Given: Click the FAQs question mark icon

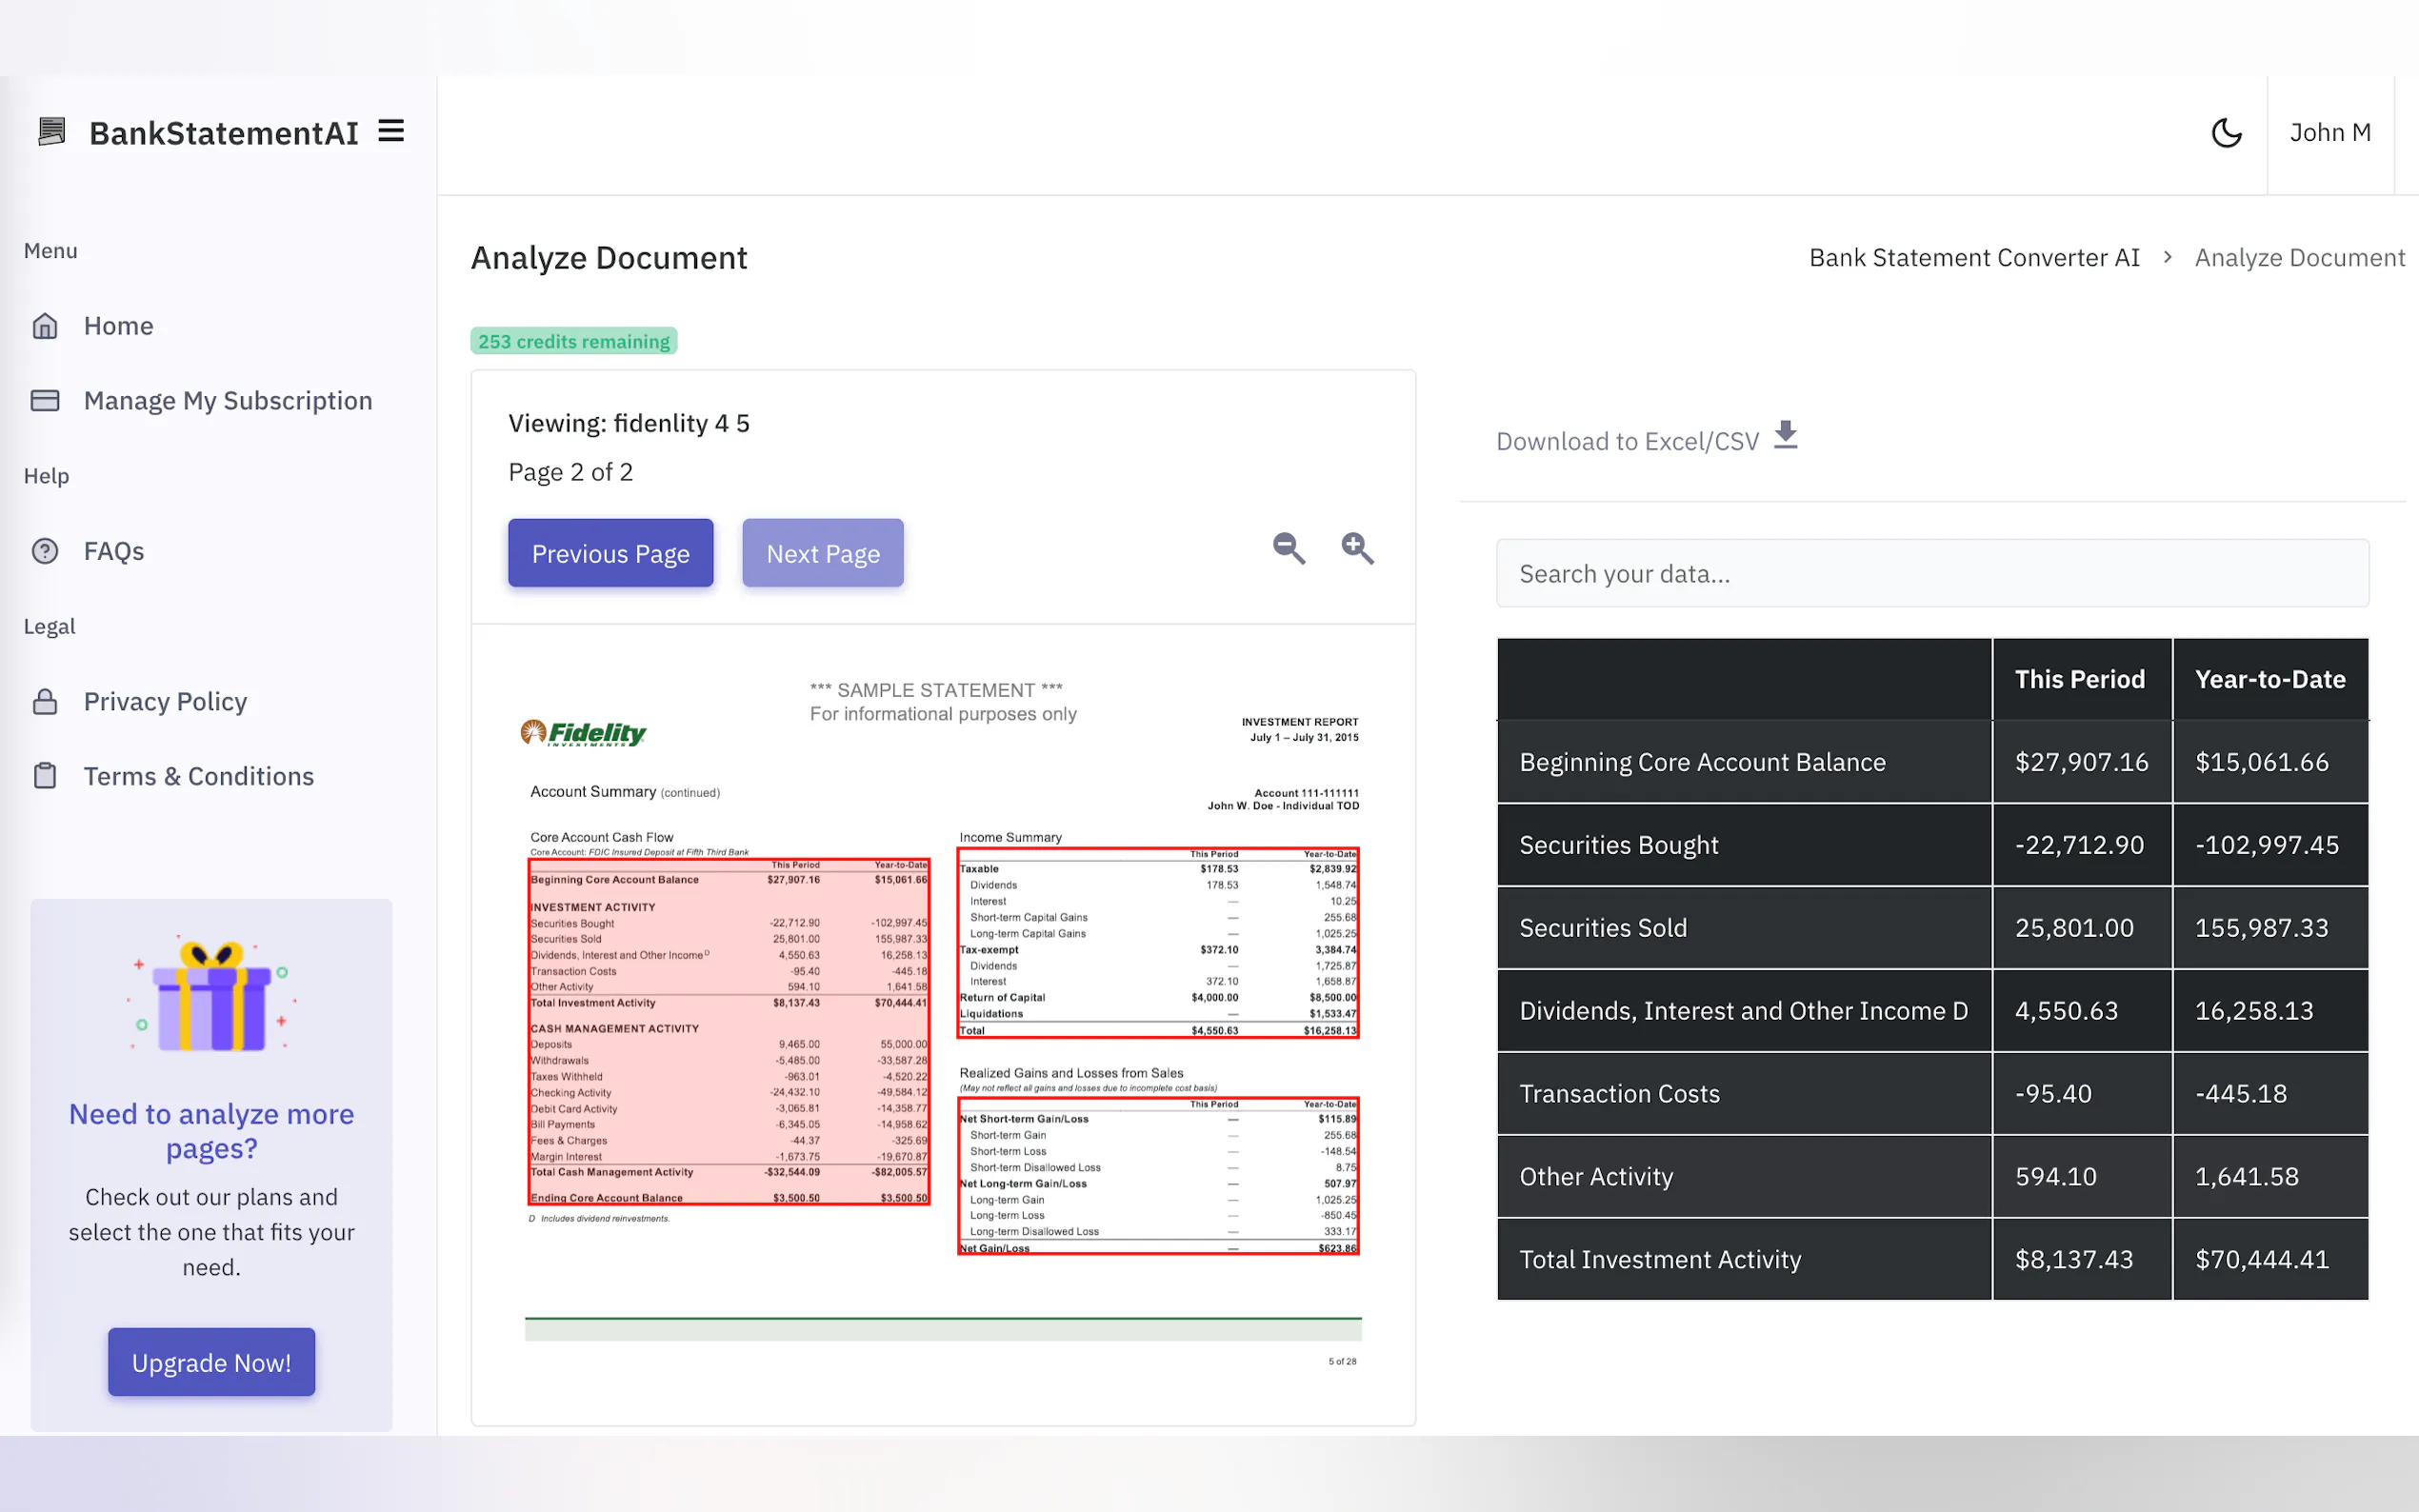Looking at the screenshot, I should click(45, 551).
